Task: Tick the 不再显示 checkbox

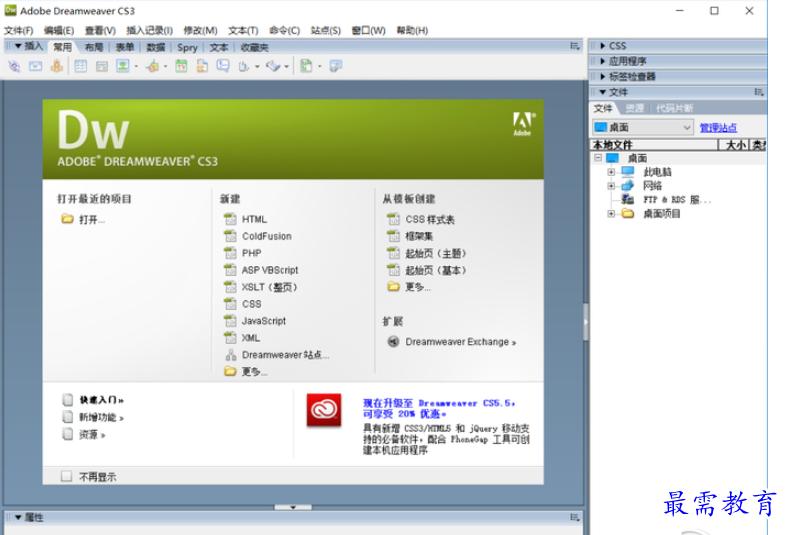Action: point(67,476)
